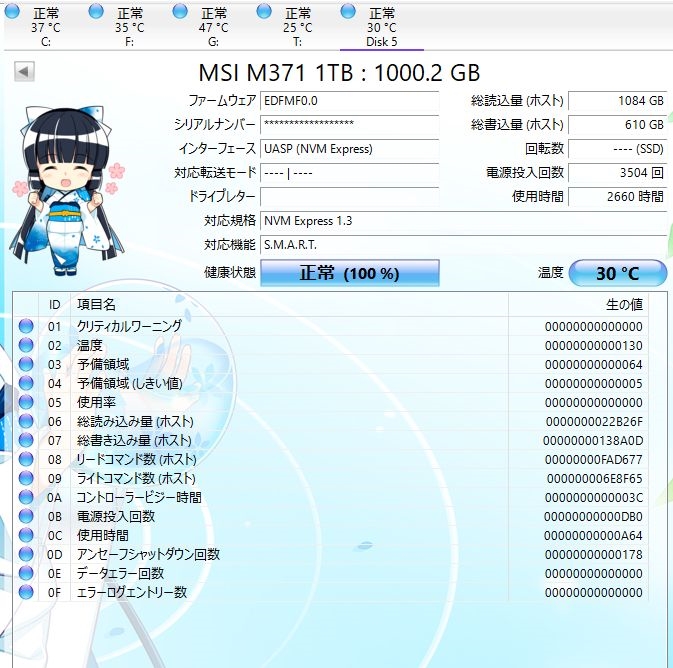
Task: Click raw value 000000022B26F
Action: 594,422
